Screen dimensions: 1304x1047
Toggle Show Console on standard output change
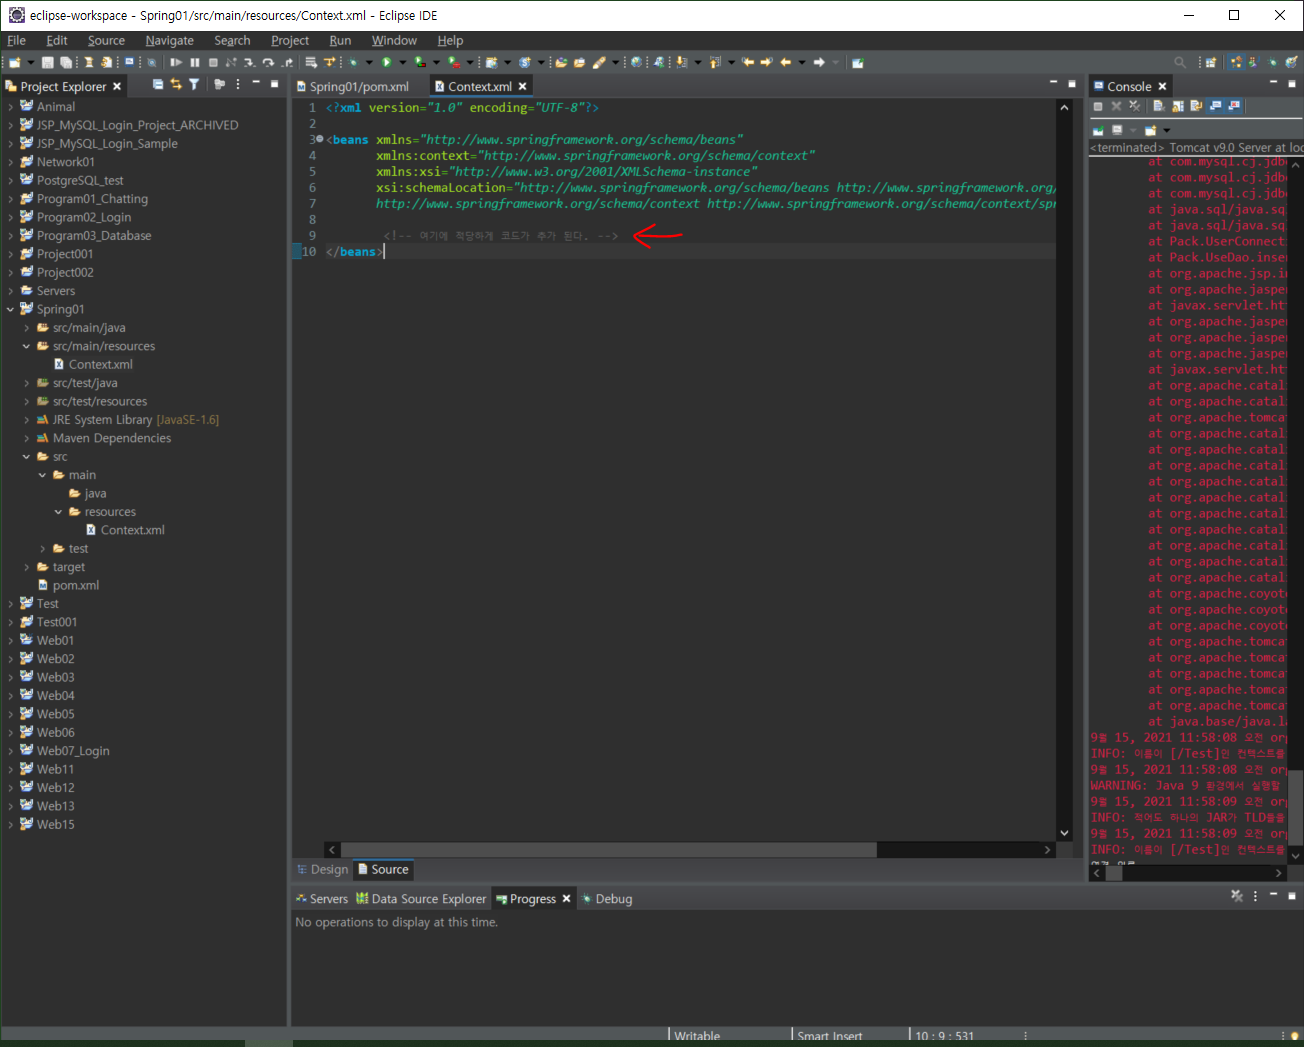tap(1216, 106)
